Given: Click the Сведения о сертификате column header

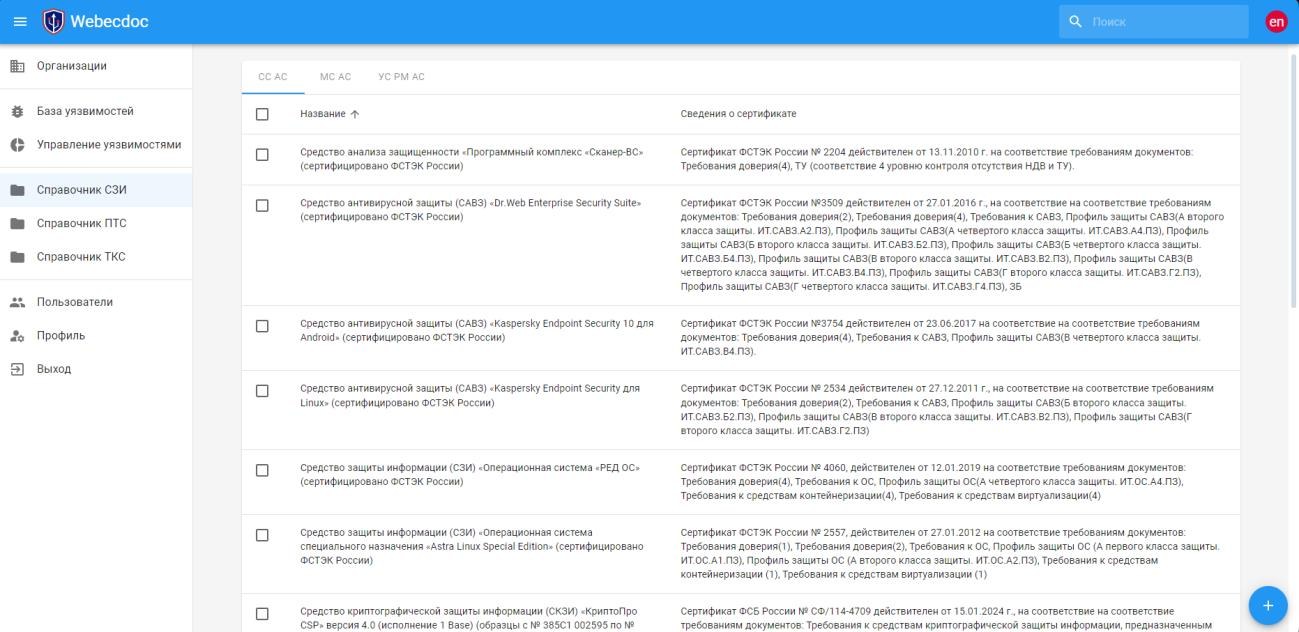Looking at the screenshot, I should click(738, 114).
